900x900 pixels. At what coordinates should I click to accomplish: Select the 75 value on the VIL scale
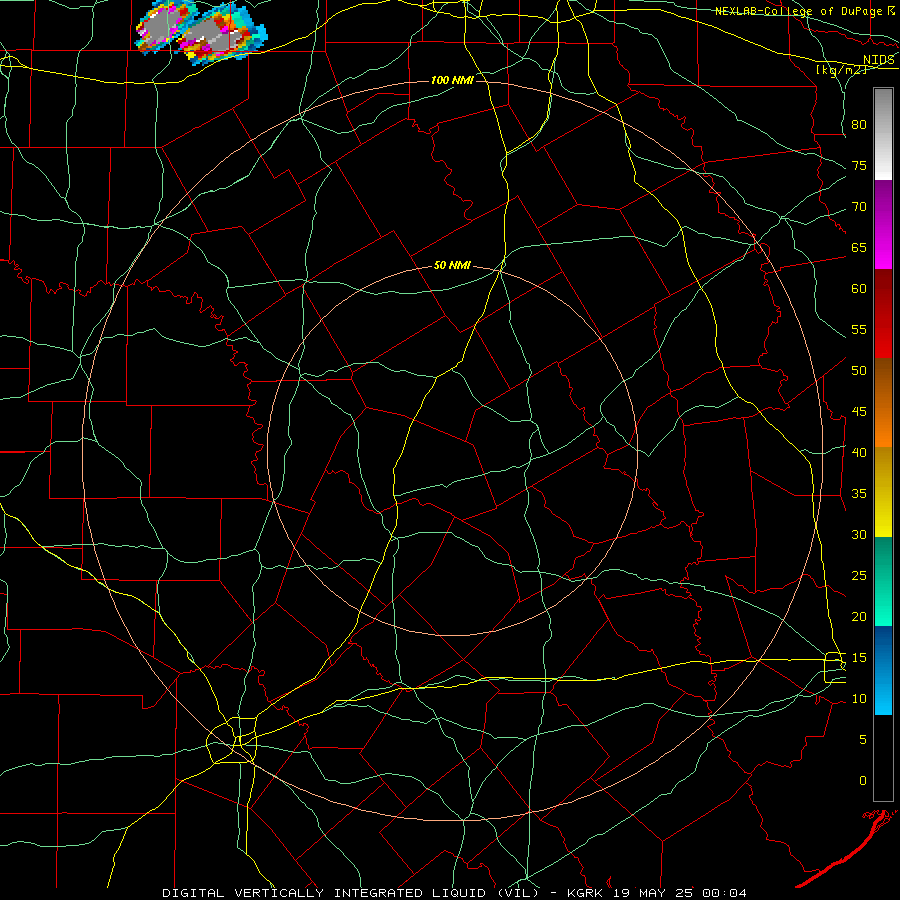click(859, 165)
